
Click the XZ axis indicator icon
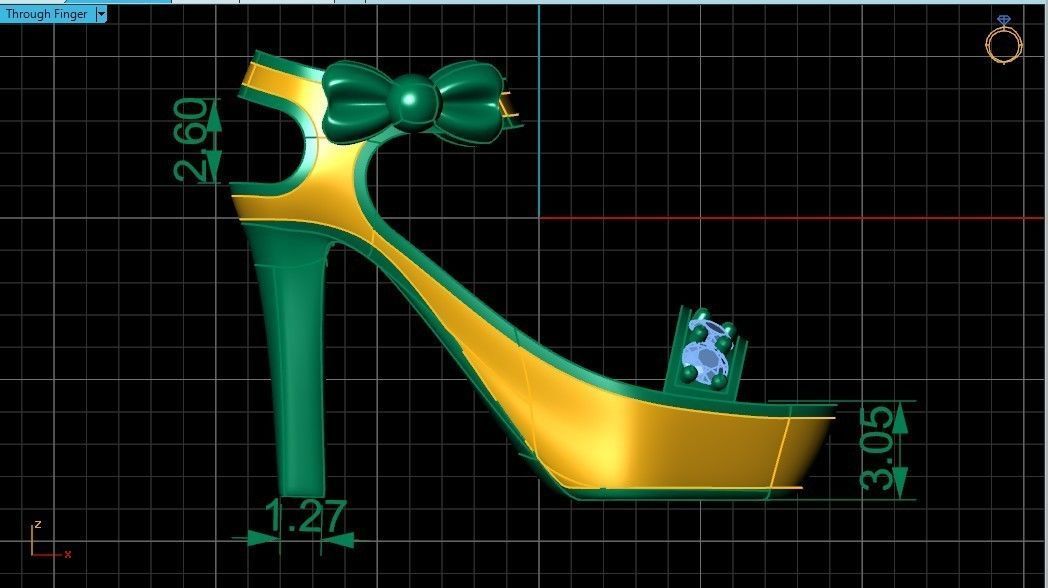point(49,540)
